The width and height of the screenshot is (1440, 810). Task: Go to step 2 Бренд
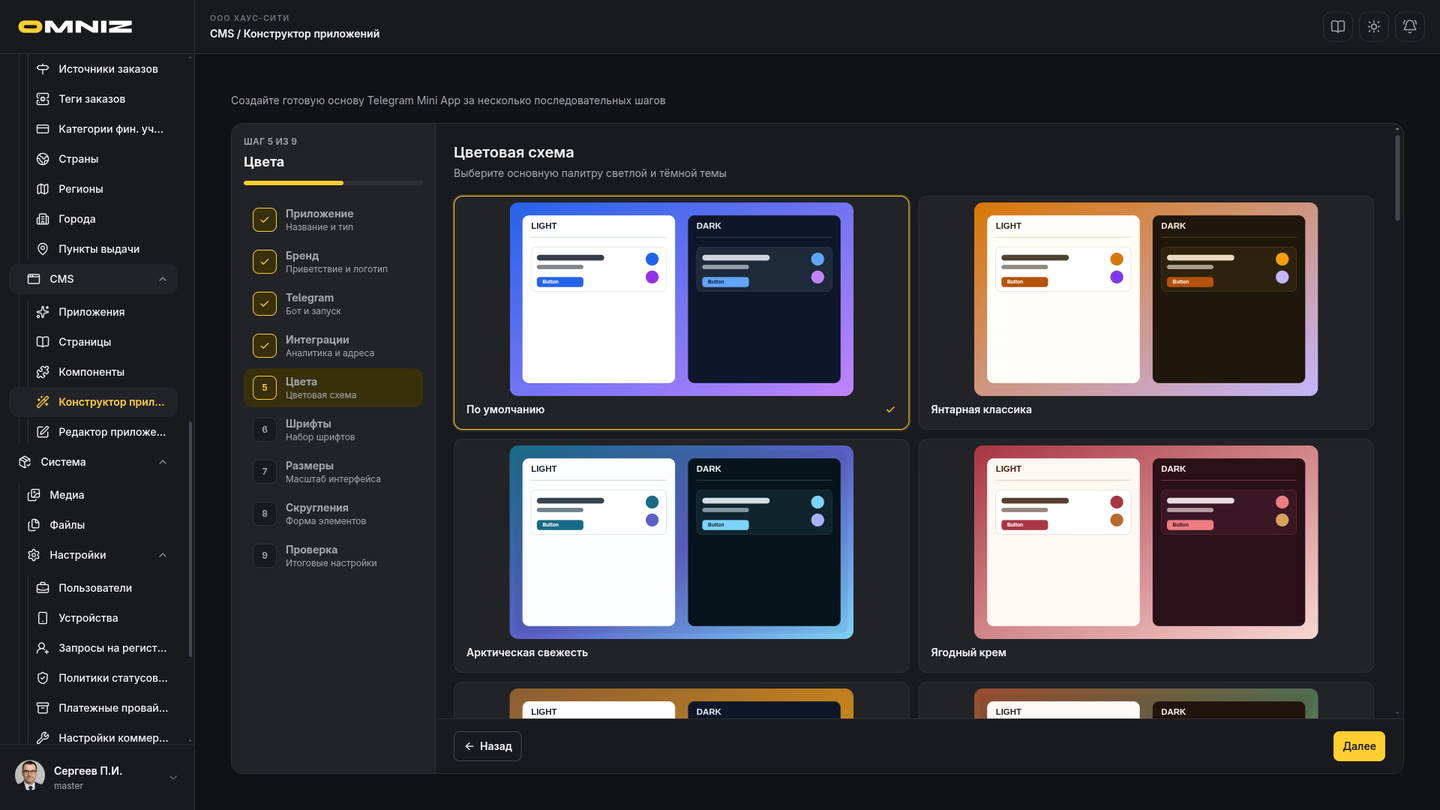[333, 262]
